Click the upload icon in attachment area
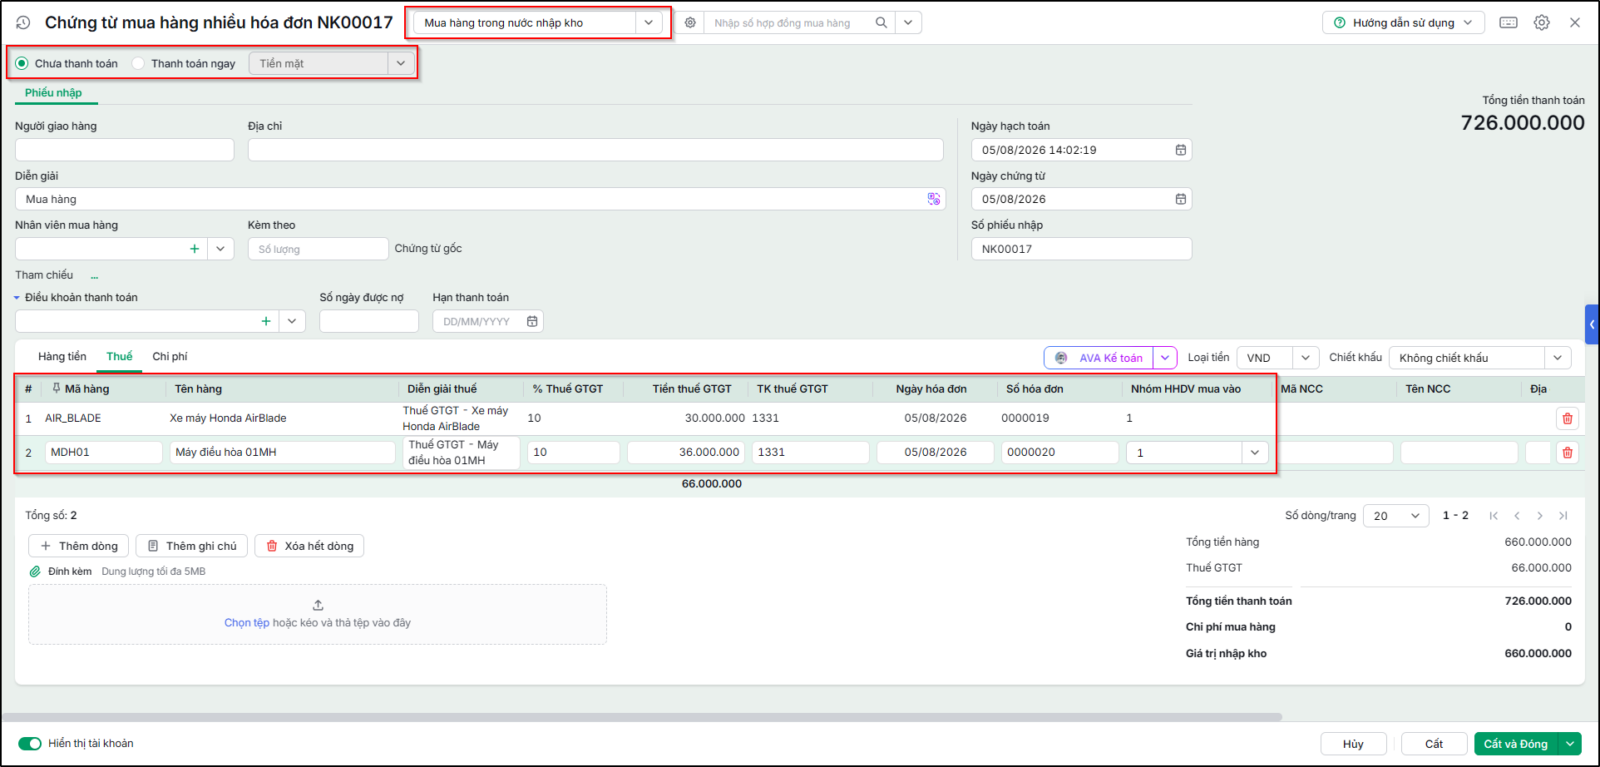Screen dimensions: 1600x767 pos(318,605)
